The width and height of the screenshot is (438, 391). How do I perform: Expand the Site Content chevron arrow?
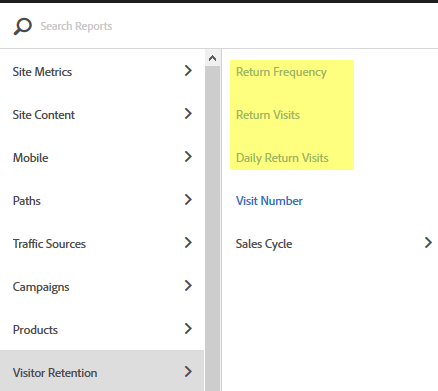click(x=188, y=114)
